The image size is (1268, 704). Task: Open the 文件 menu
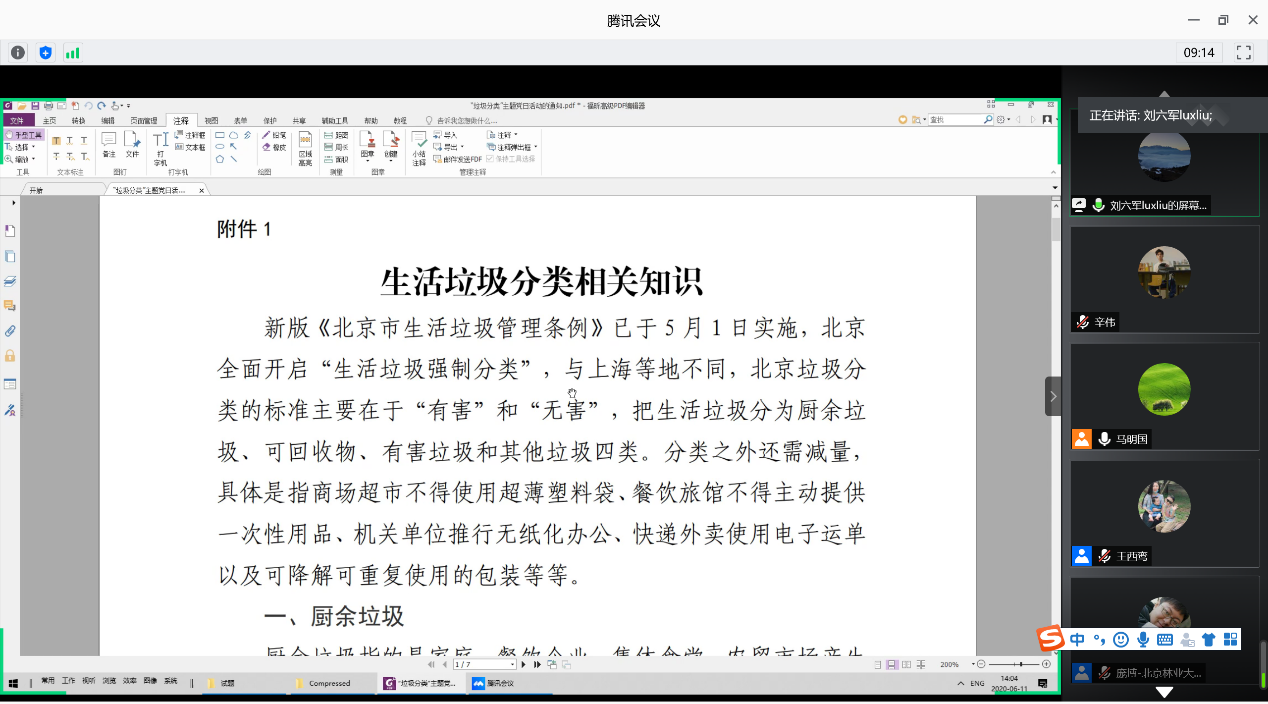[x=17, y=120]
